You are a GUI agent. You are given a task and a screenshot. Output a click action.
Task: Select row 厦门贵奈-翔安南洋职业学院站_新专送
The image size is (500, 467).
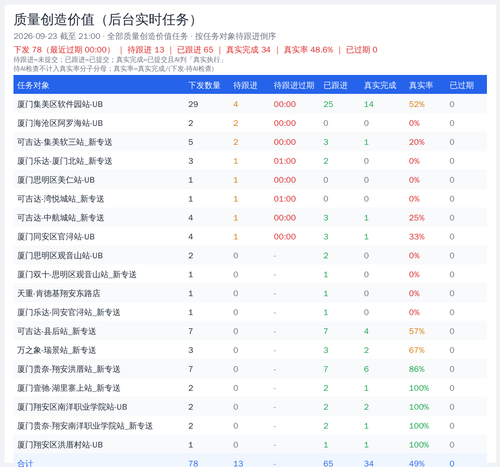coord(250,426)
